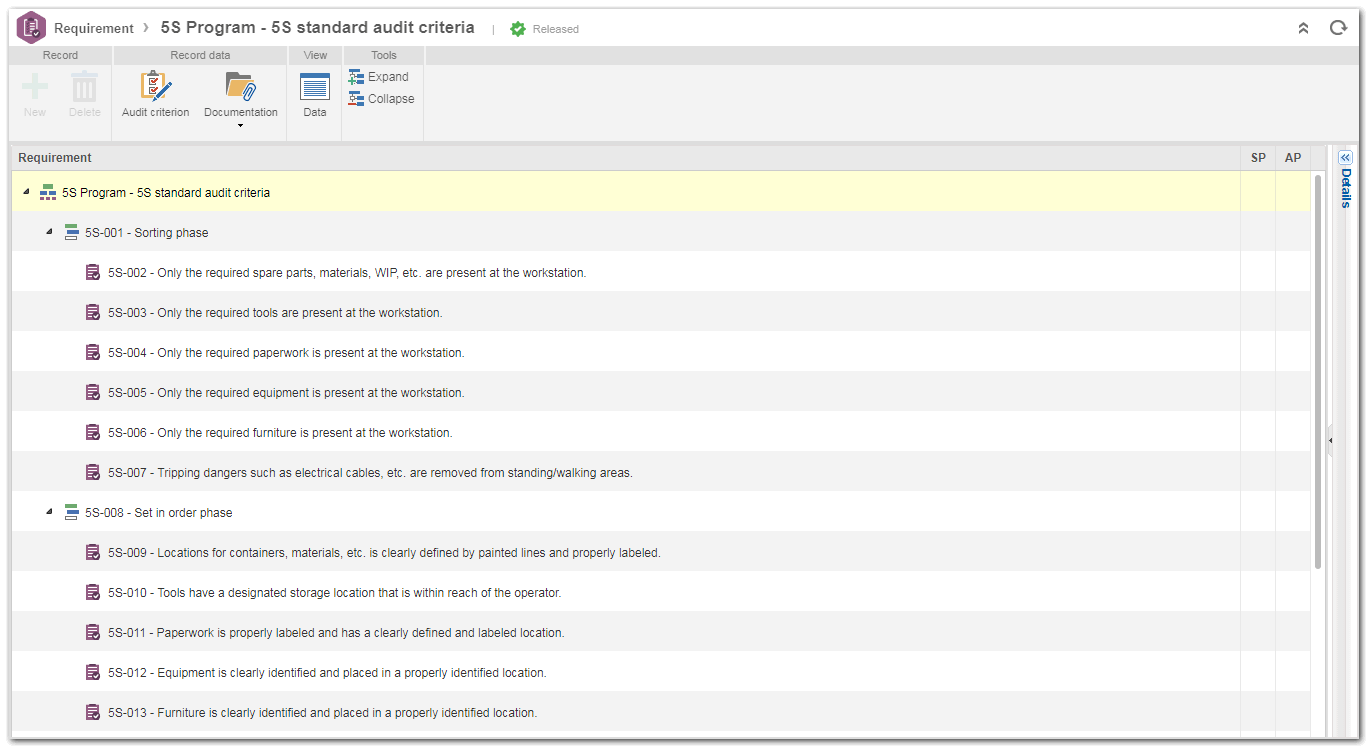Image resolution: width=1369 pixels, height=749 pixels.
Task: Select requirement 5S-007 tripping dangers
Action: click(661, 472)
